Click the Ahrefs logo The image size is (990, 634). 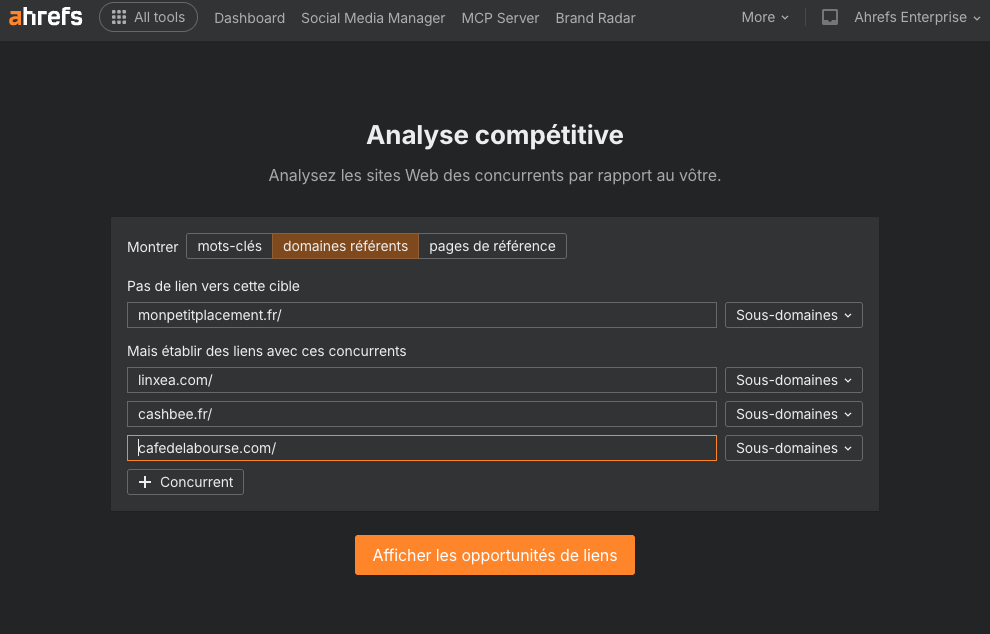pos(45,17)
